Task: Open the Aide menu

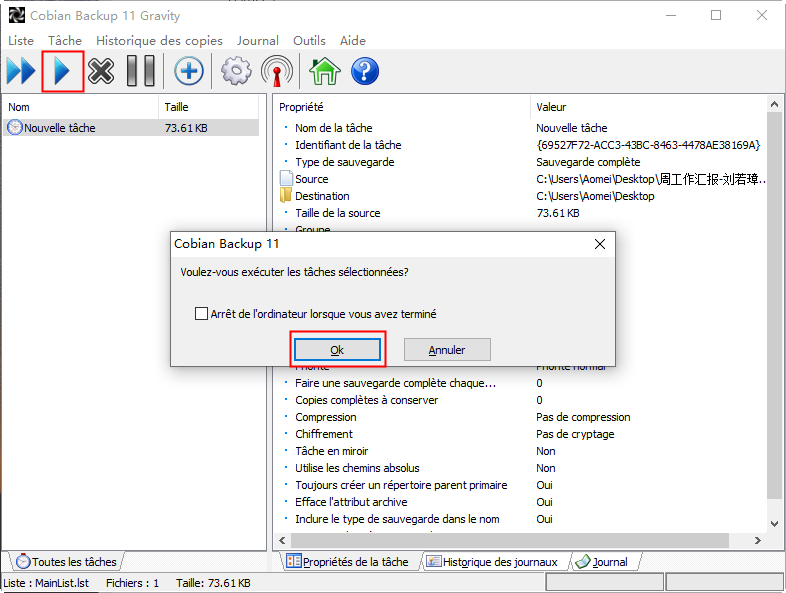Action: tap(353, 41)
